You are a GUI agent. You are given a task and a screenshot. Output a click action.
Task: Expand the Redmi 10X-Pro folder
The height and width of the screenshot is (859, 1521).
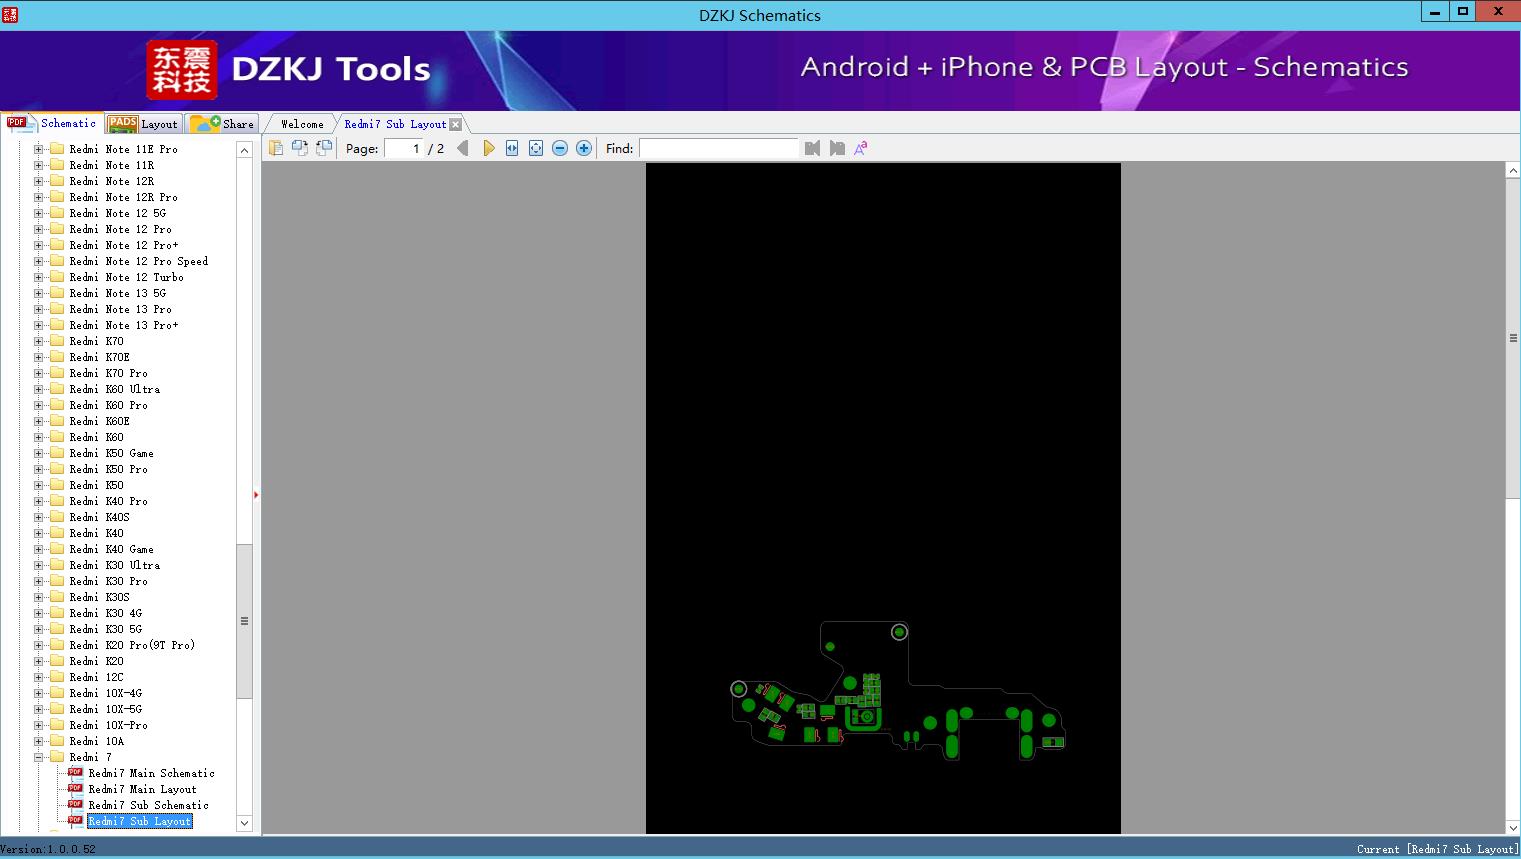(38, 725)
